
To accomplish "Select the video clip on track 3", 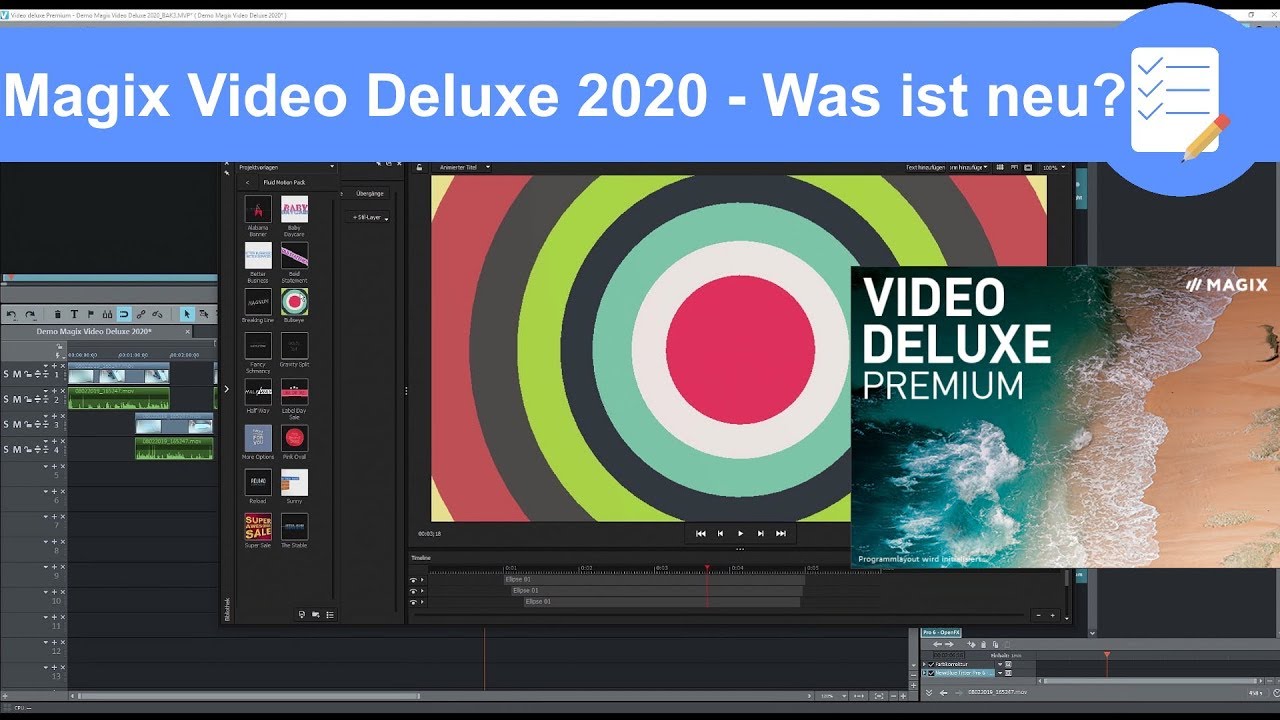I will click(174, 424).
